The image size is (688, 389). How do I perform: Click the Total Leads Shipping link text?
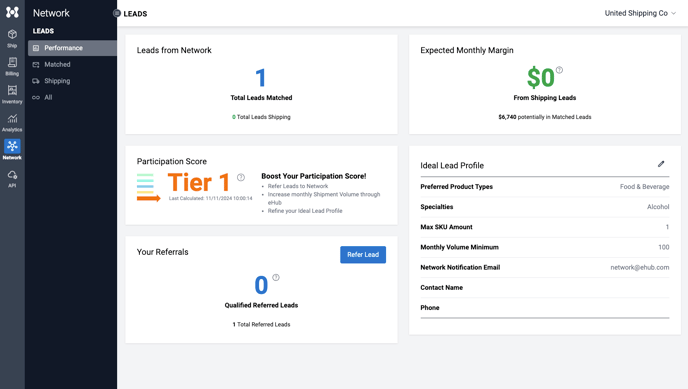click(262, 117)
